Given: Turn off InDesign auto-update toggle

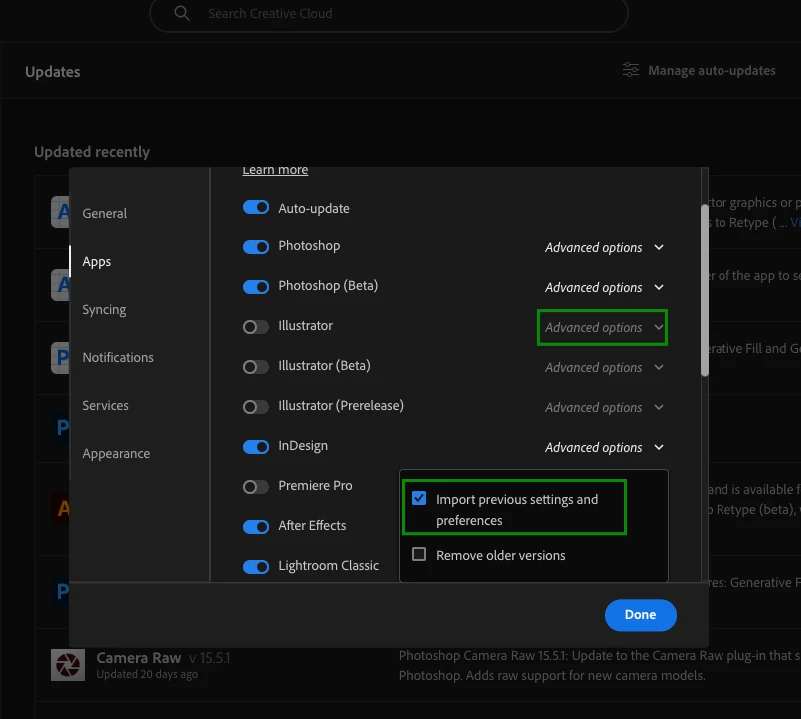Looking at the screenshot, I should point(256,447).
